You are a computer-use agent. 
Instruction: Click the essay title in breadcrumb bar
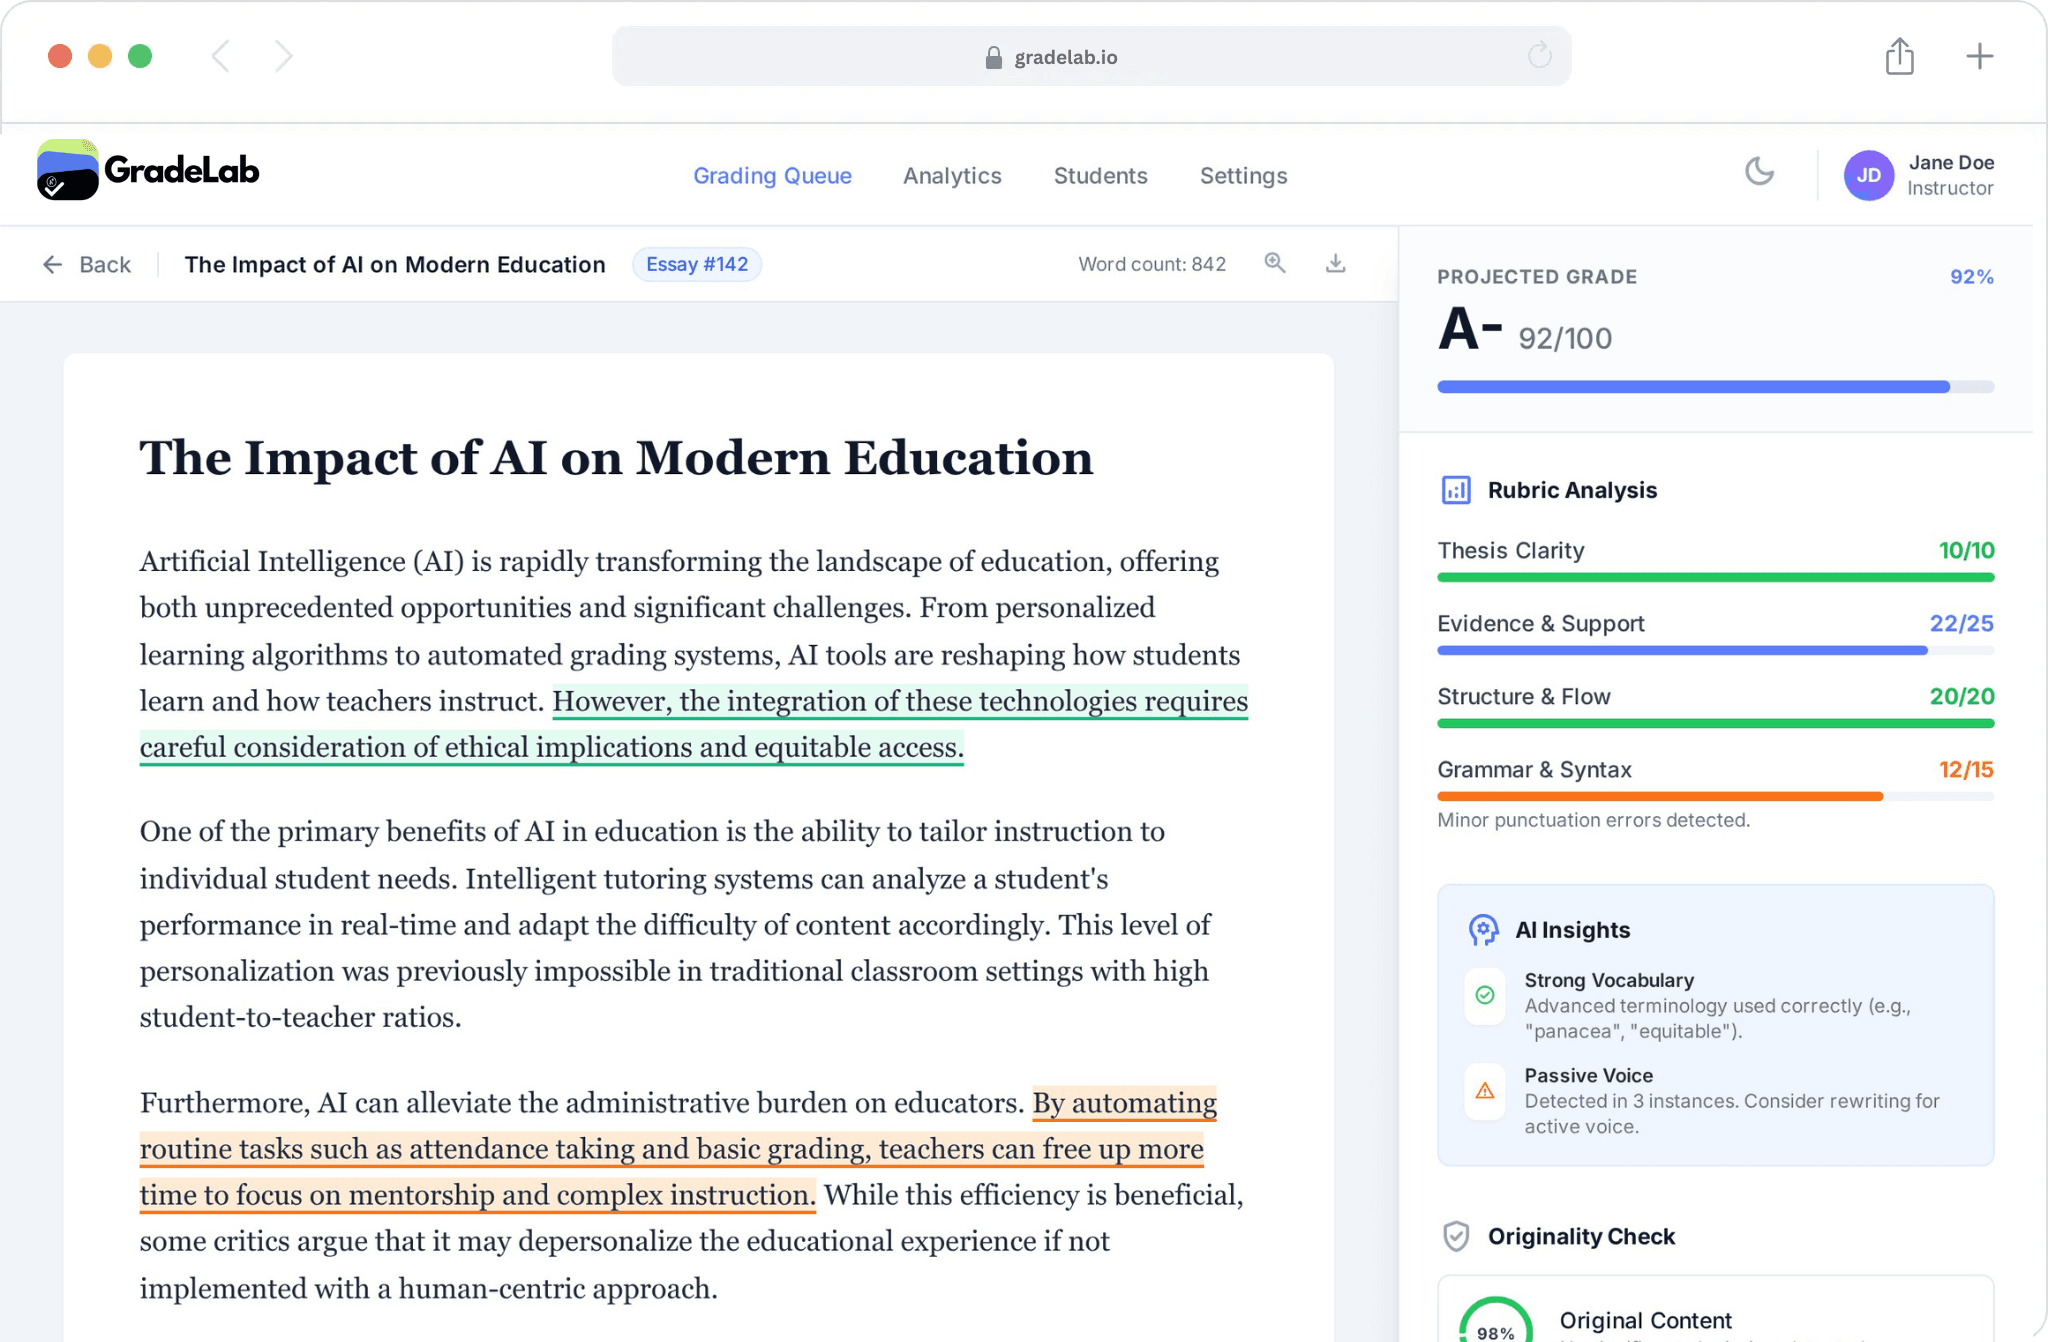point(395,264)
